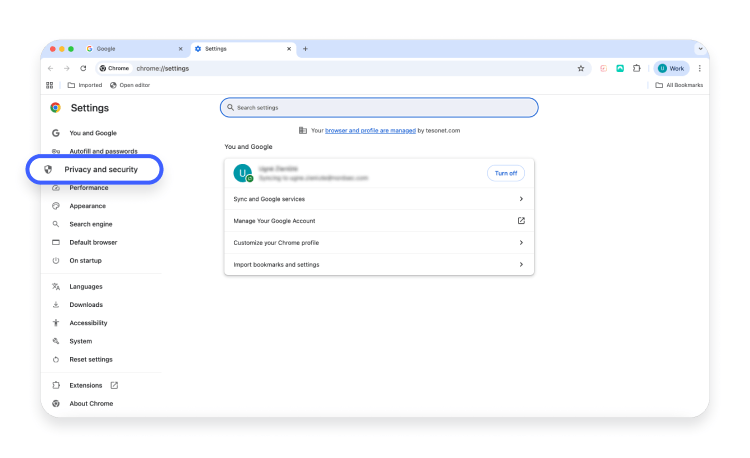
Task: Click the managed-by-organization building icon
Action: [x=303, y=130]
